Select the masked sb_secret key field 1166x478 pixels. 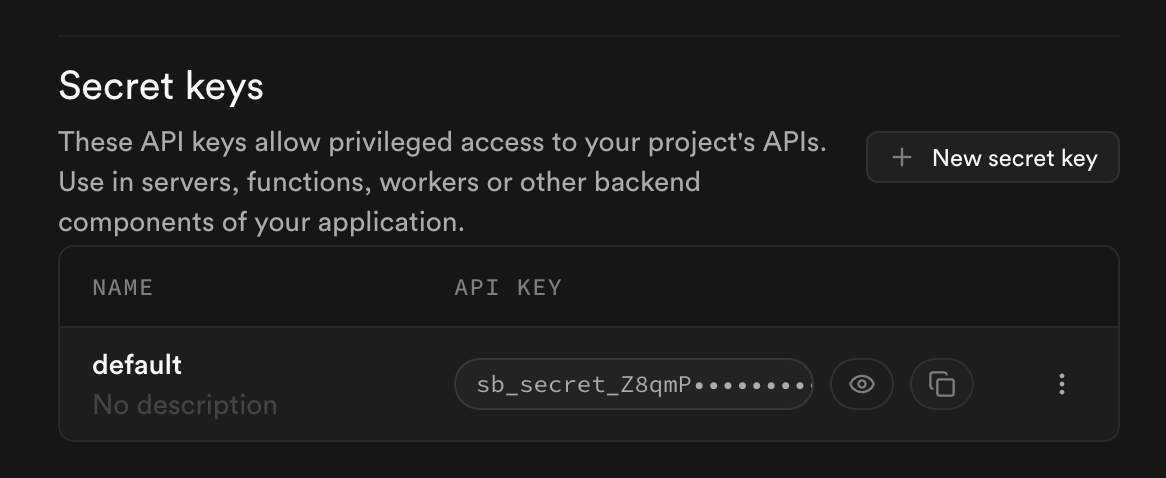[x=633, y=384]
